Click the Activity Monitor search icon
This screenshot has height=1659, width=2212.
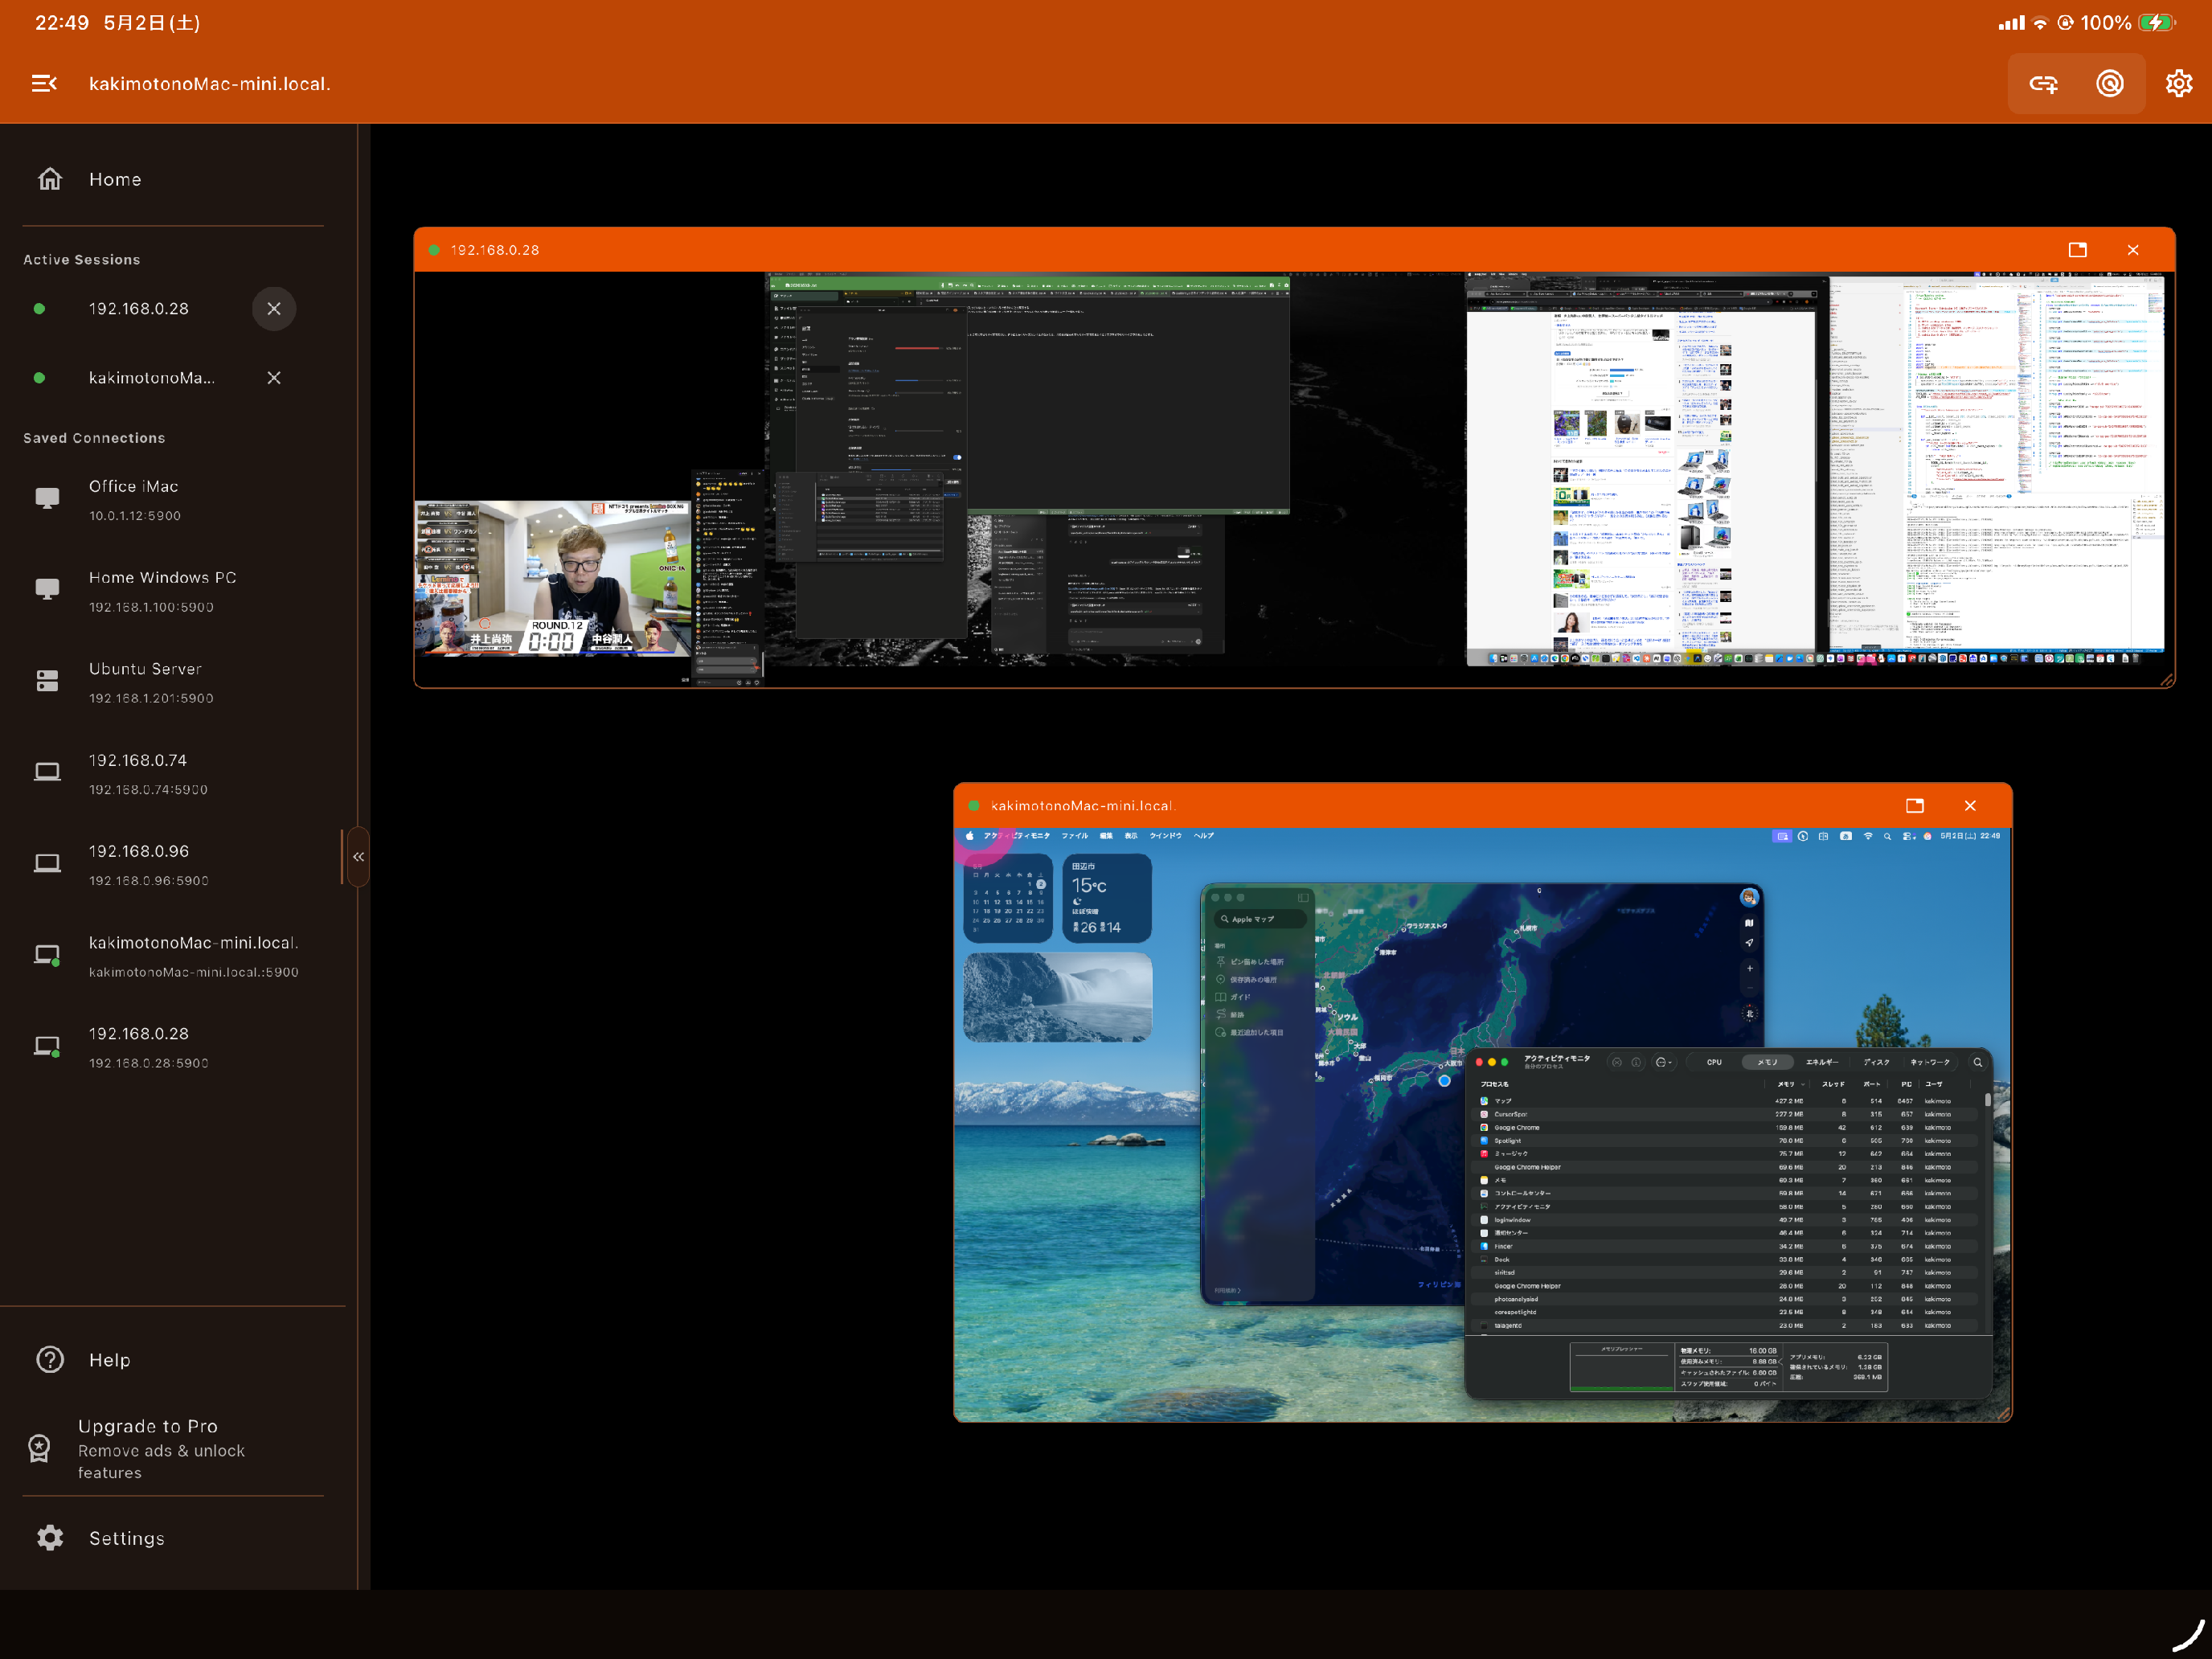click(x=1977, y=1062)
